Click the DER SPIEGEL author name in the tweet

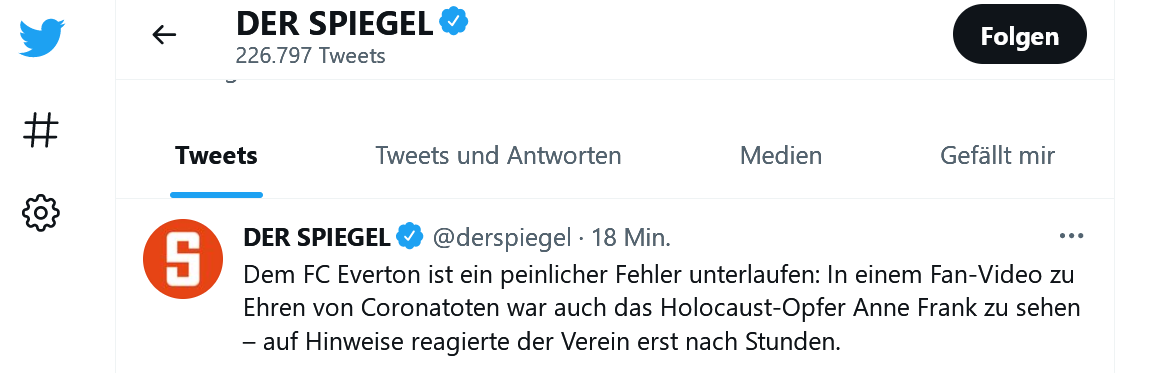[317, 237]
